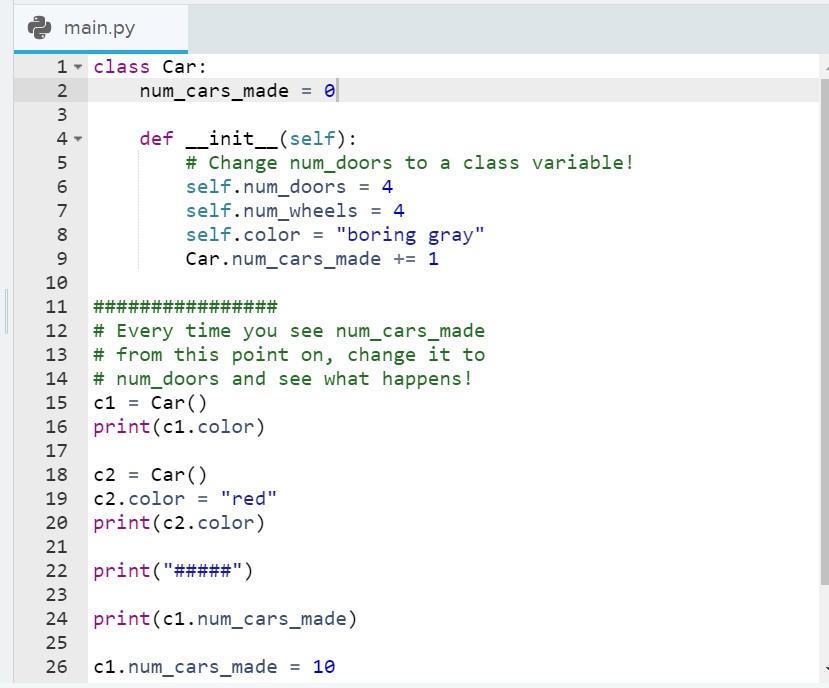Click print(c1.color) on line 16
Image resolution: width=829 pixels, height=688 pixels.
click(x=178, y=426)
